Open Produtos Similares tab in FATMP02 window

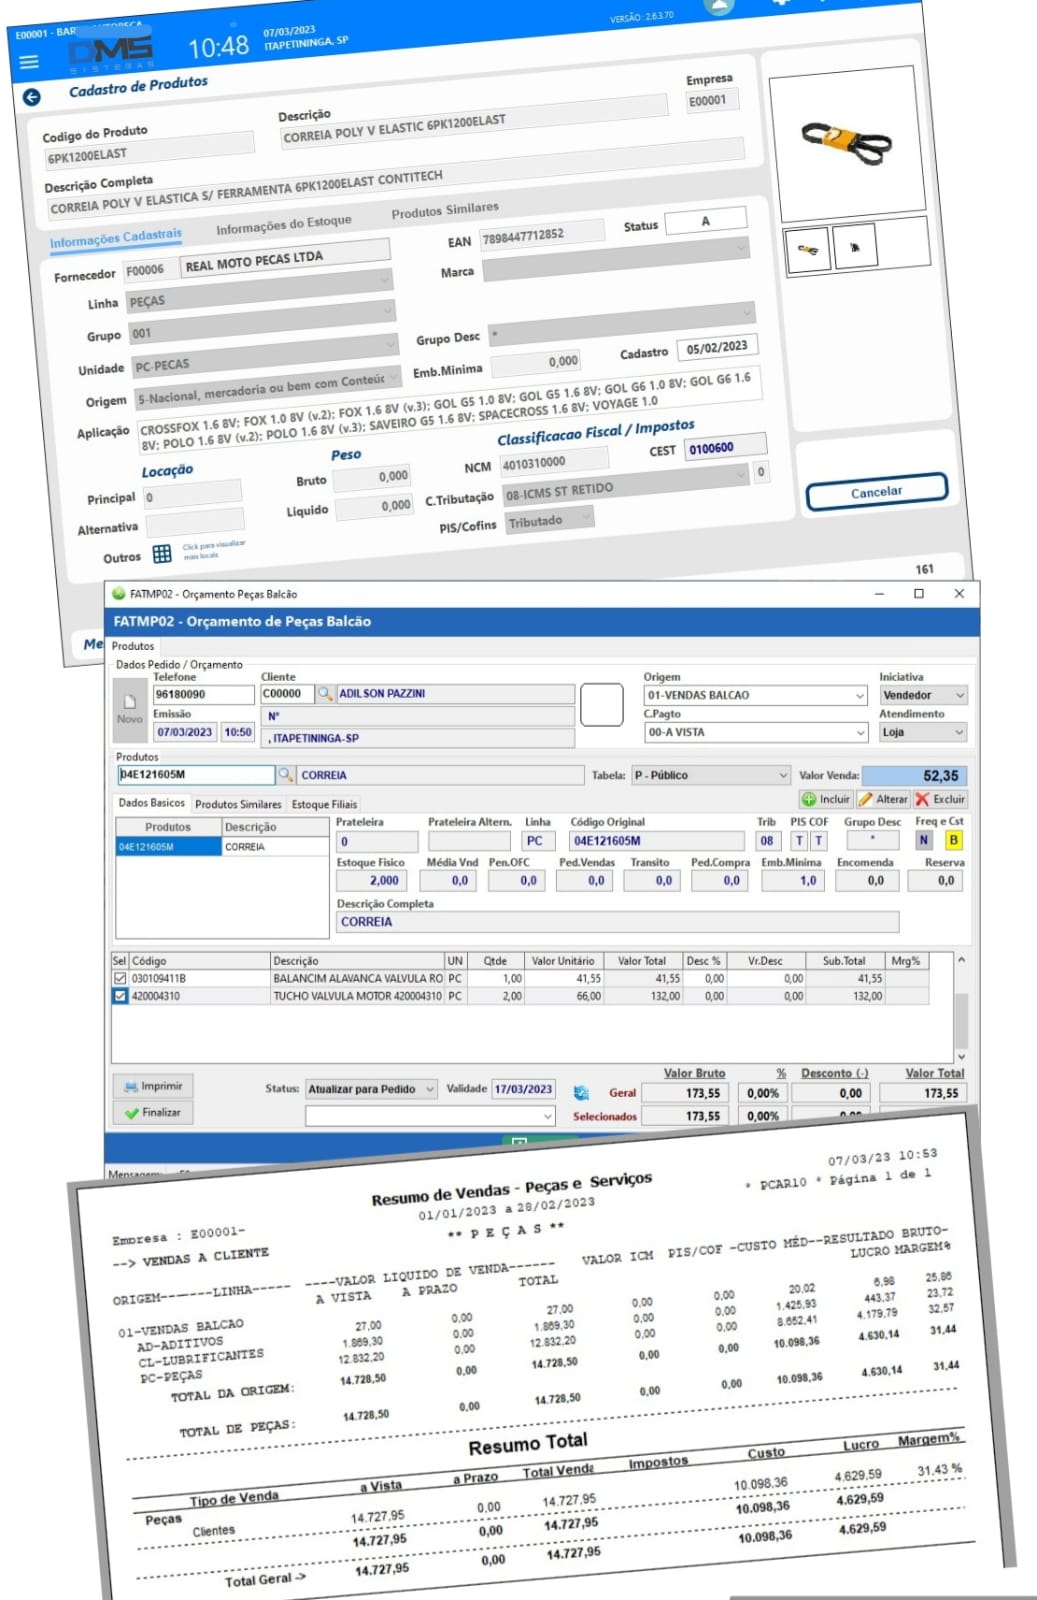click(x=238, y=804)
